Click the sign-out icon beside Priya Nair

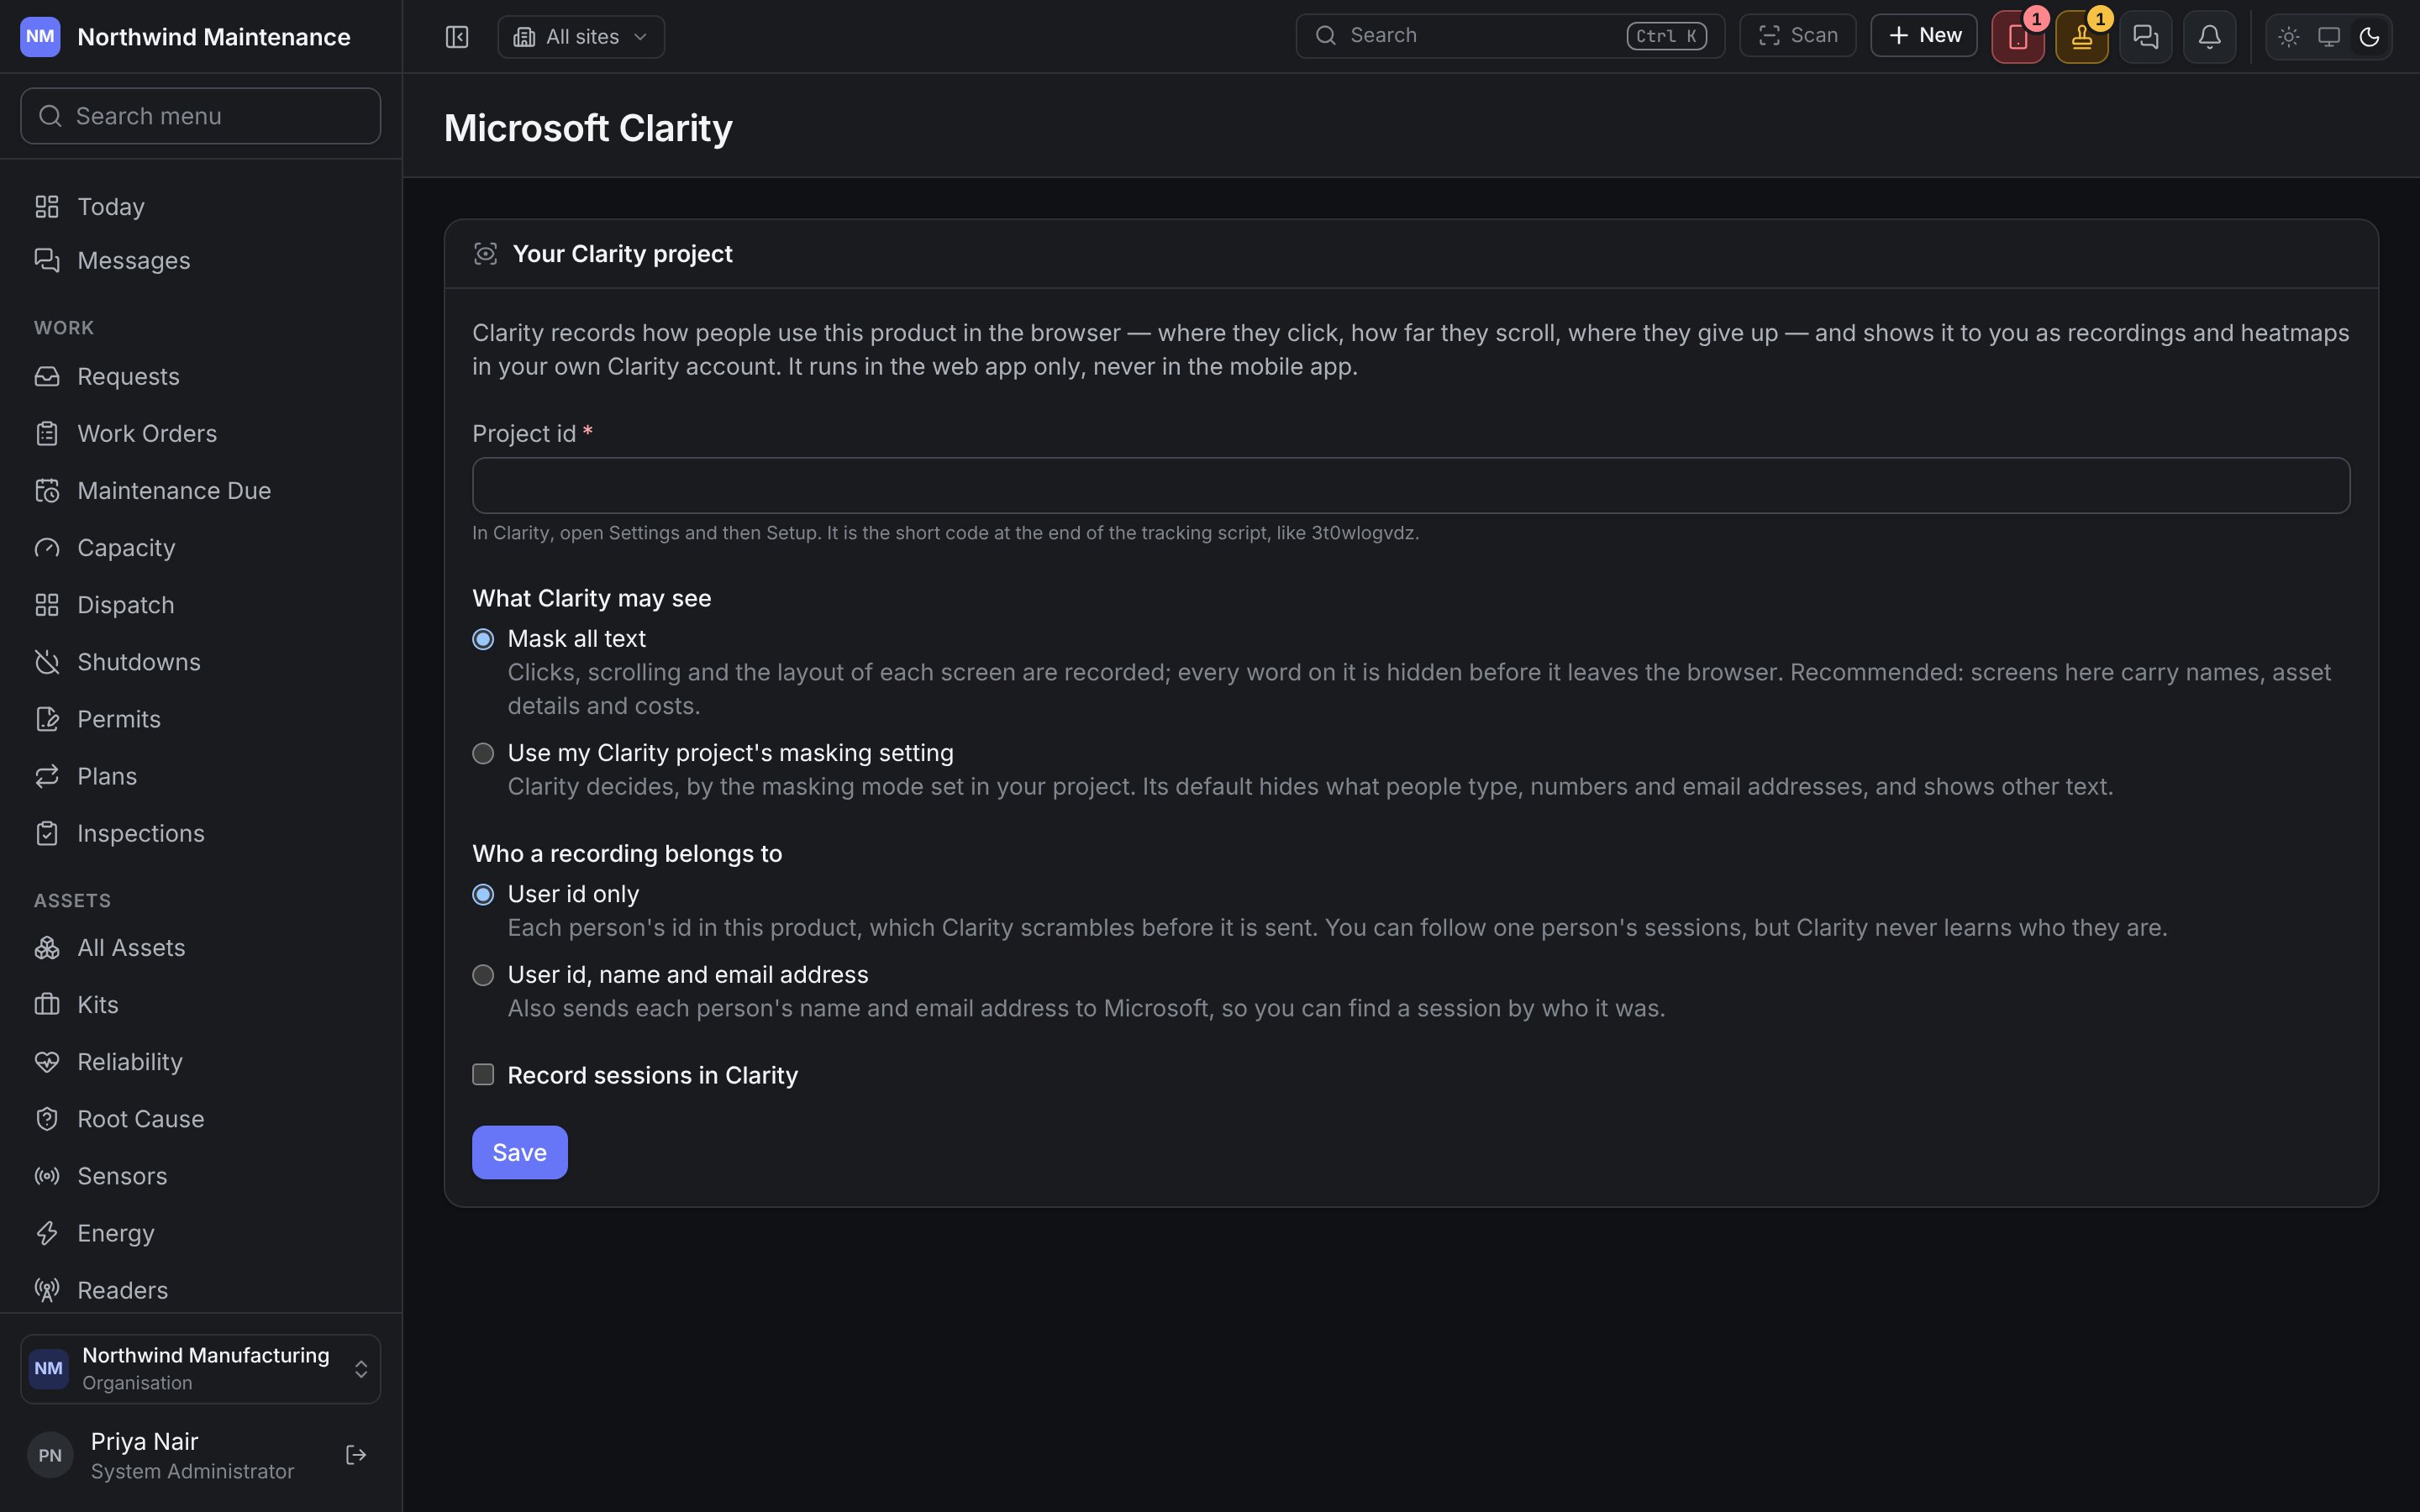356,1455
